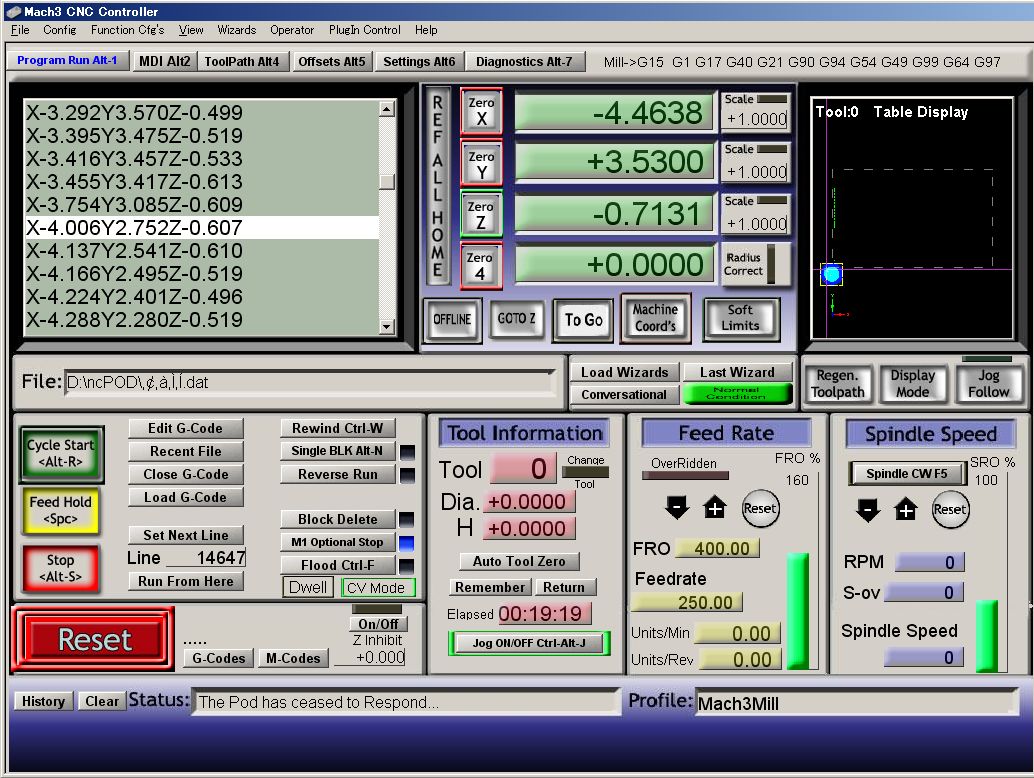Toggle Single BLK Alt-N
The width and height of the screenshot is (1034, 778).
[x=337, y=451]
